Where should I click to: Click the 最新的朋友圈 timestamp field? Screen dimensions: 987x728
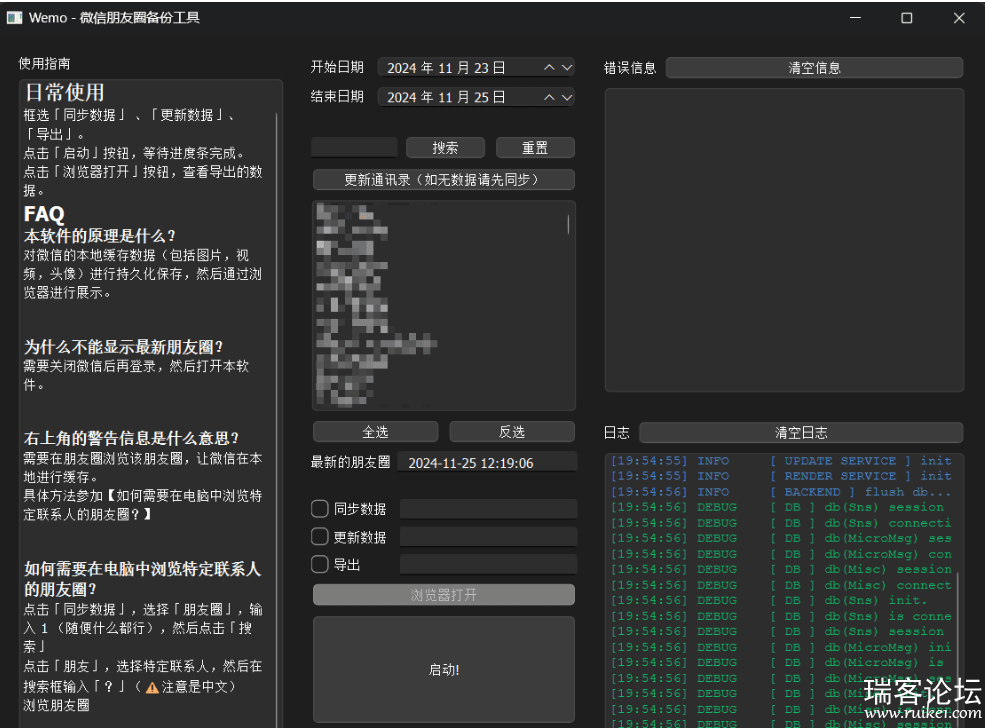[487, 462]
